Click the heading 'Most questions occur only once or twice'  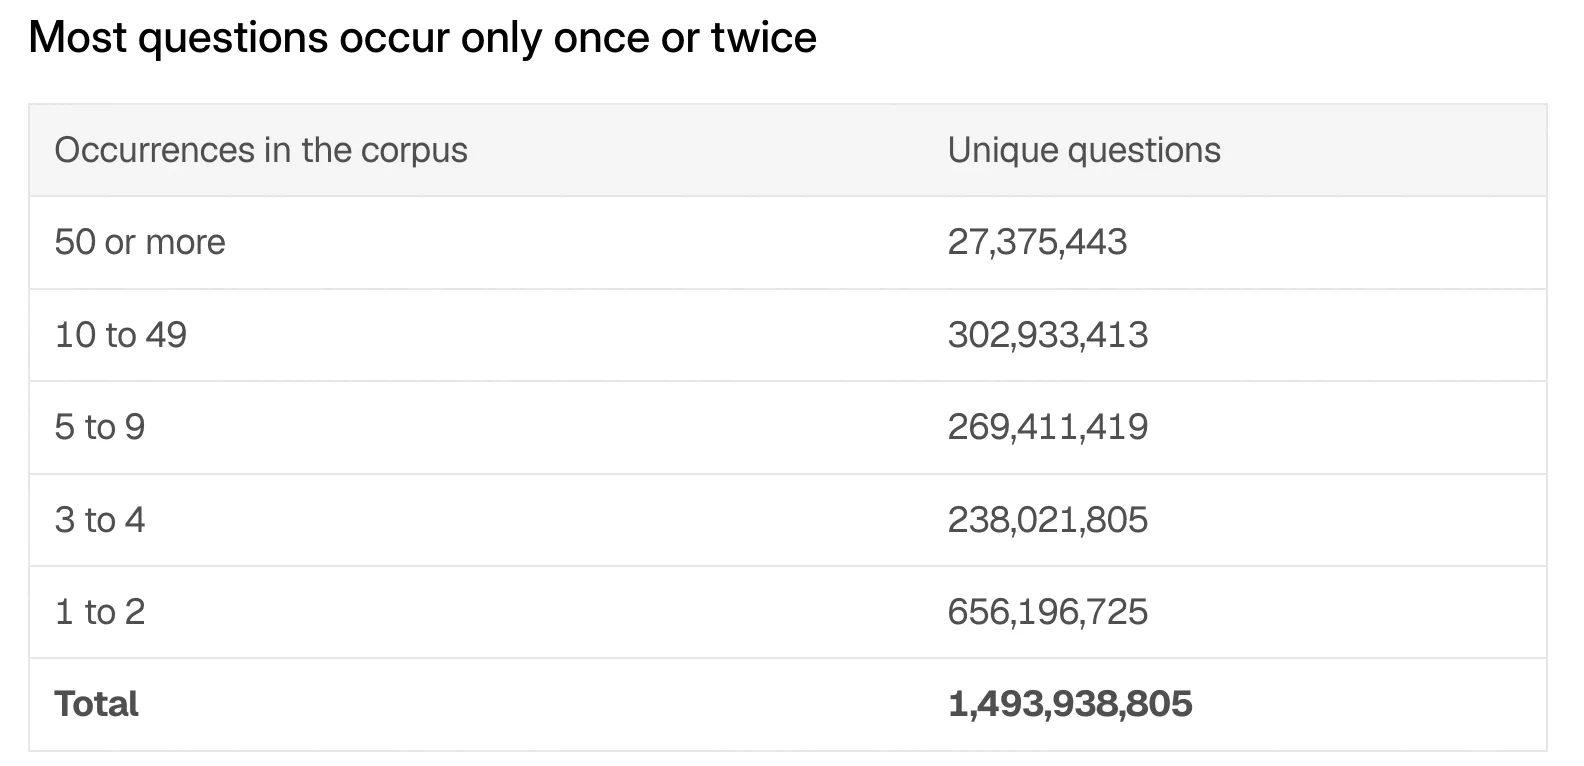pos(423,38)
